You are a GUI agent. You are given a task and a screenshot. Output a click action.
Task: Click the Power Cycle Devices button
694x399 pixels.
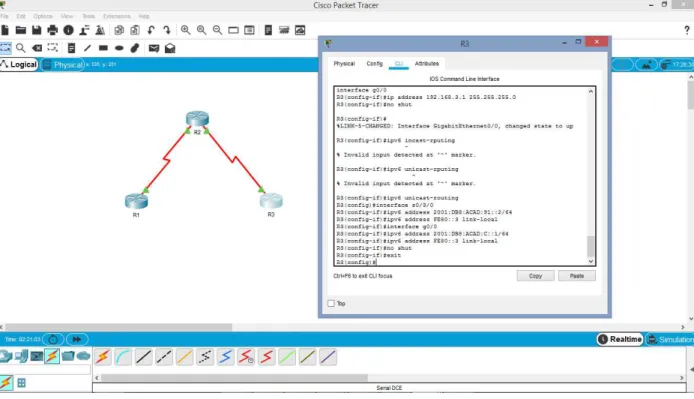point(53,340)
